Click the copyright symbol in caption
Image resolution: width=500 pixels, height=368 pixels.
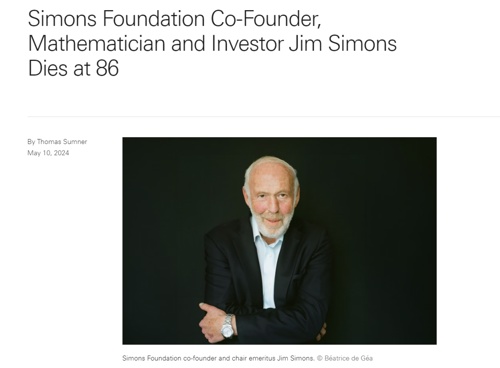(x=319, y=358)
